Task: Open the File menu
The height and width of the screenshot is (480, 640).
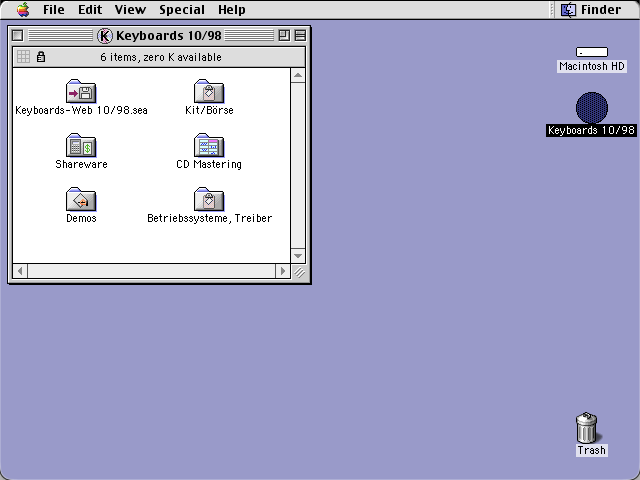Action: click(53, 9)
